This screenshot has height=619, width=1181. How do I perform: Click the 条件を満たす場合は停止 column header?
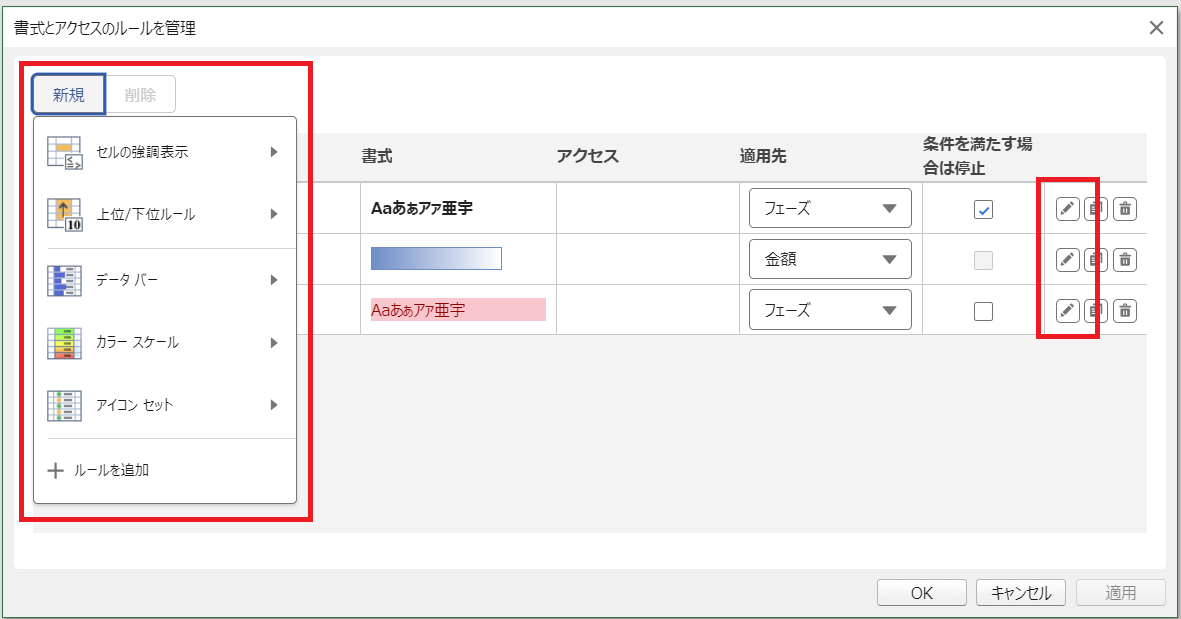(x=978, y=156)
